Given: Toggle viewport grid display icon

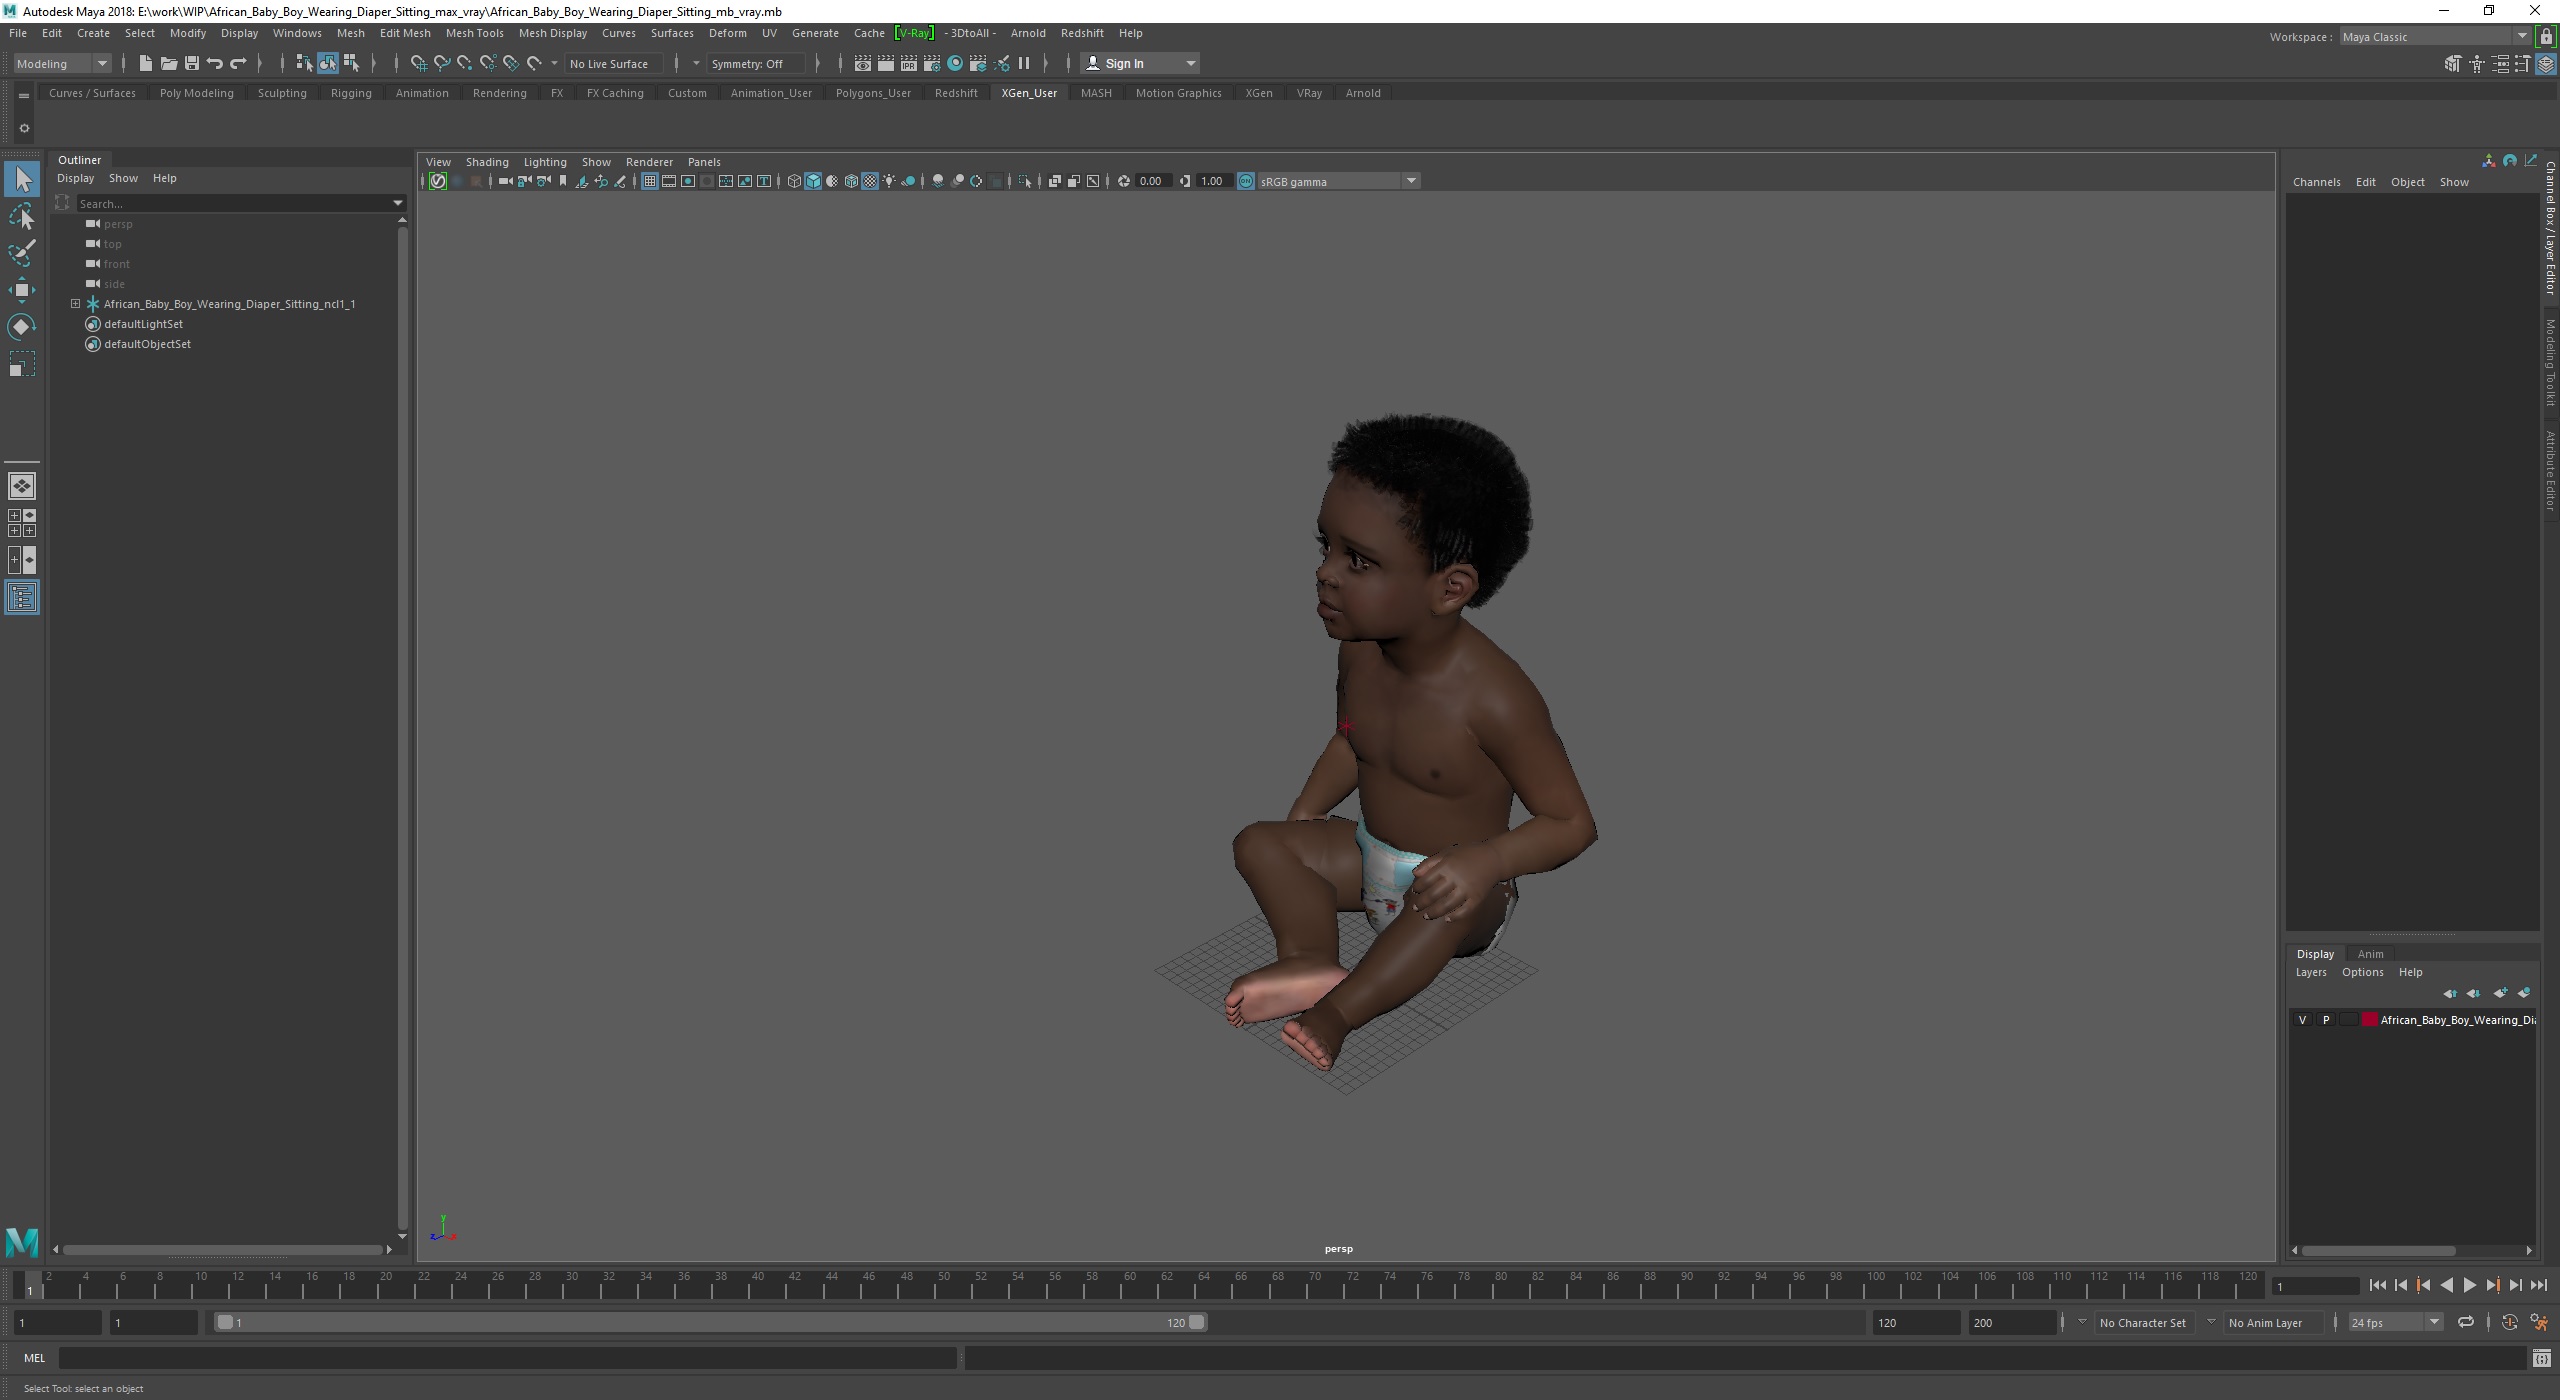Looking at the screenshot, I should point(650,181).
